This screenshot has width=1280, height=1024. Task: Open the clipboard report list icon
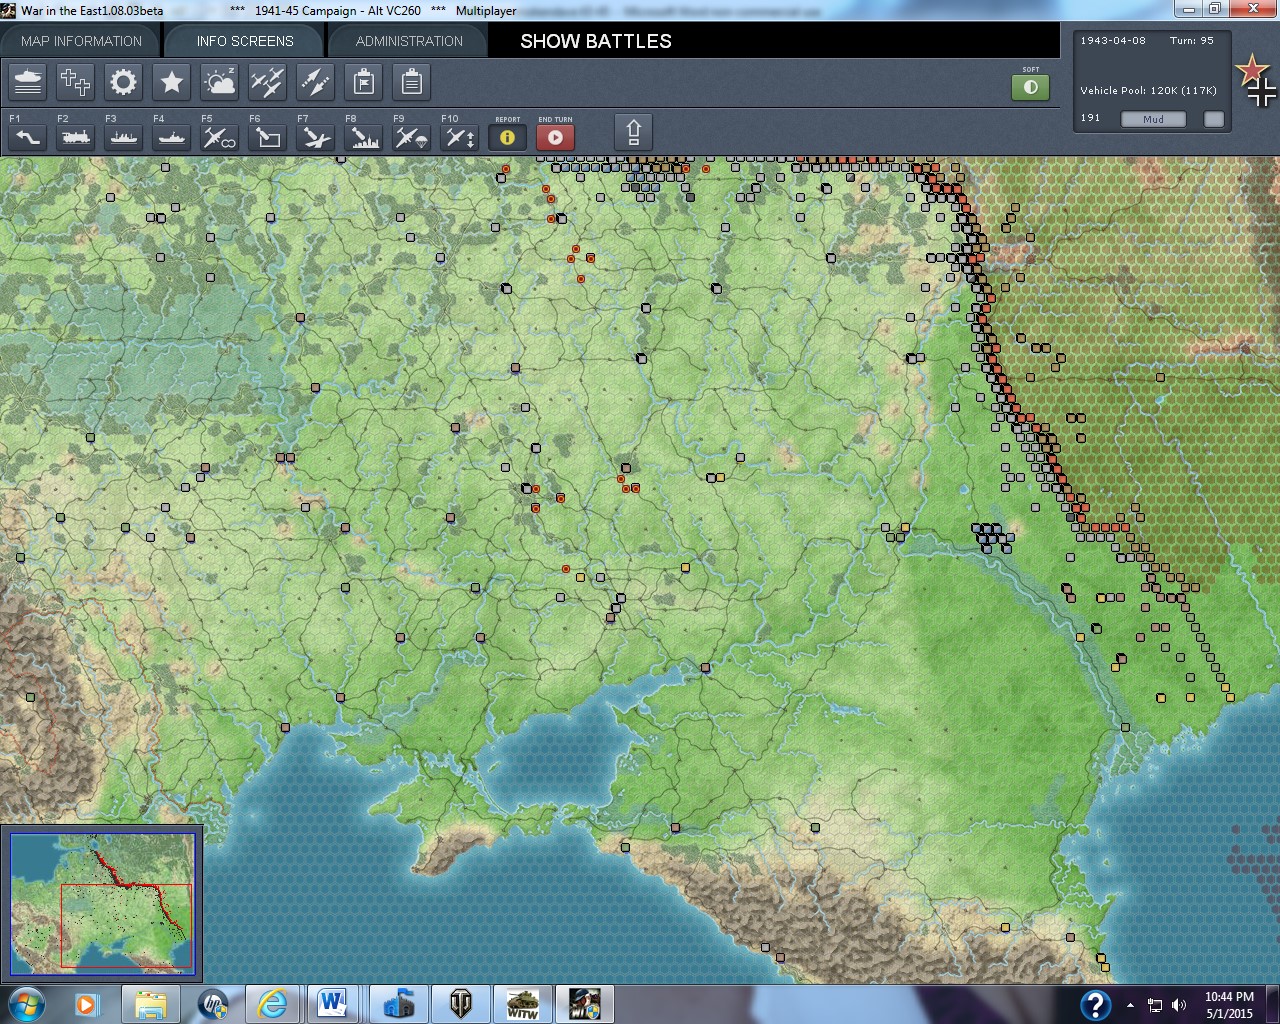pos(412,82)
